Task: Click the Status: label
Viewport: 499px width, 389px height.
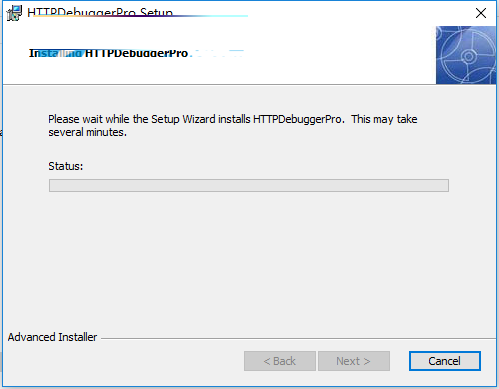Action: (x=66, y=166)
